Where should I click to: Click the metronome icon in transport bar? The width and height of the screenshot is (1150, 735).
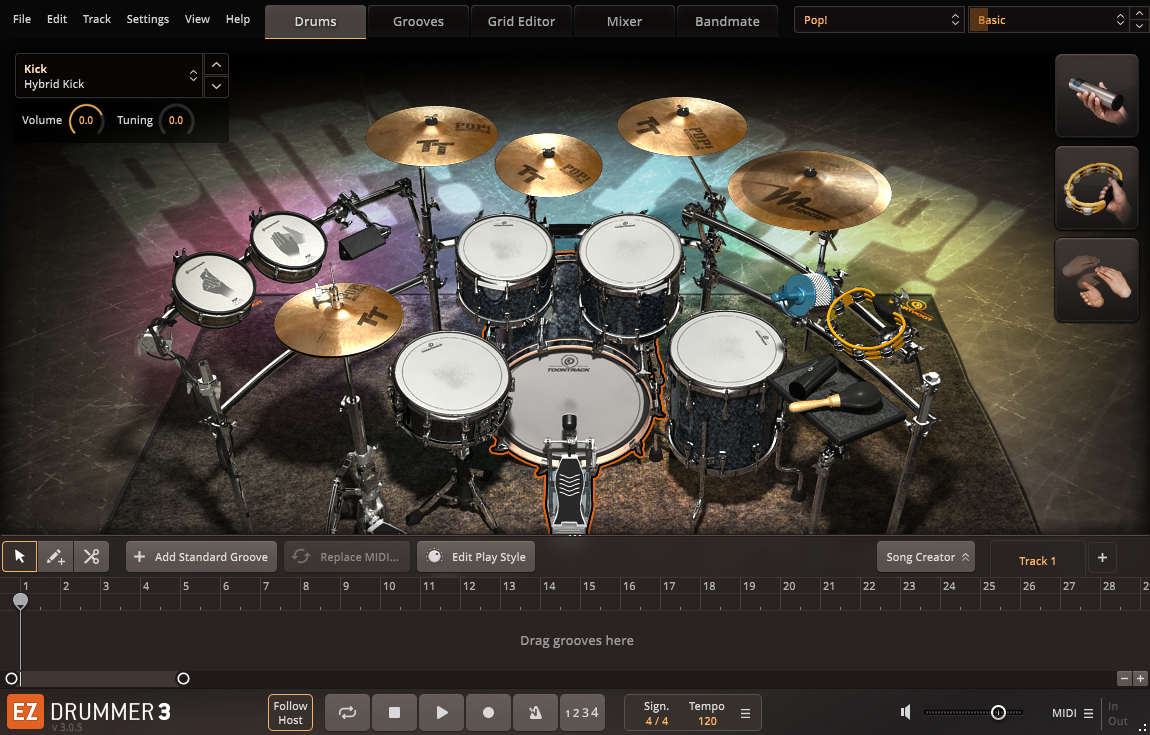click(535, 712)
